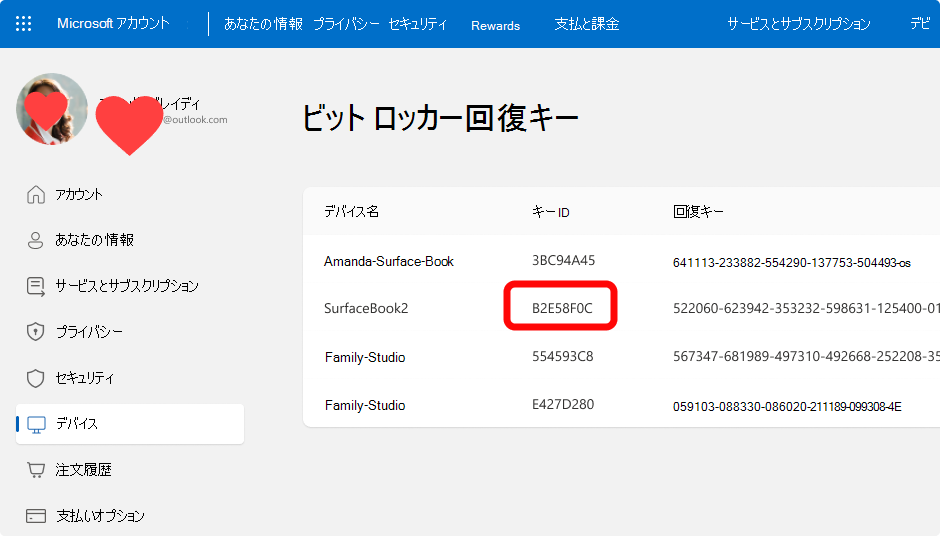Select device name Amanda-Surface-Book
Screen dimensions: 940x536
tap(388, 261)
